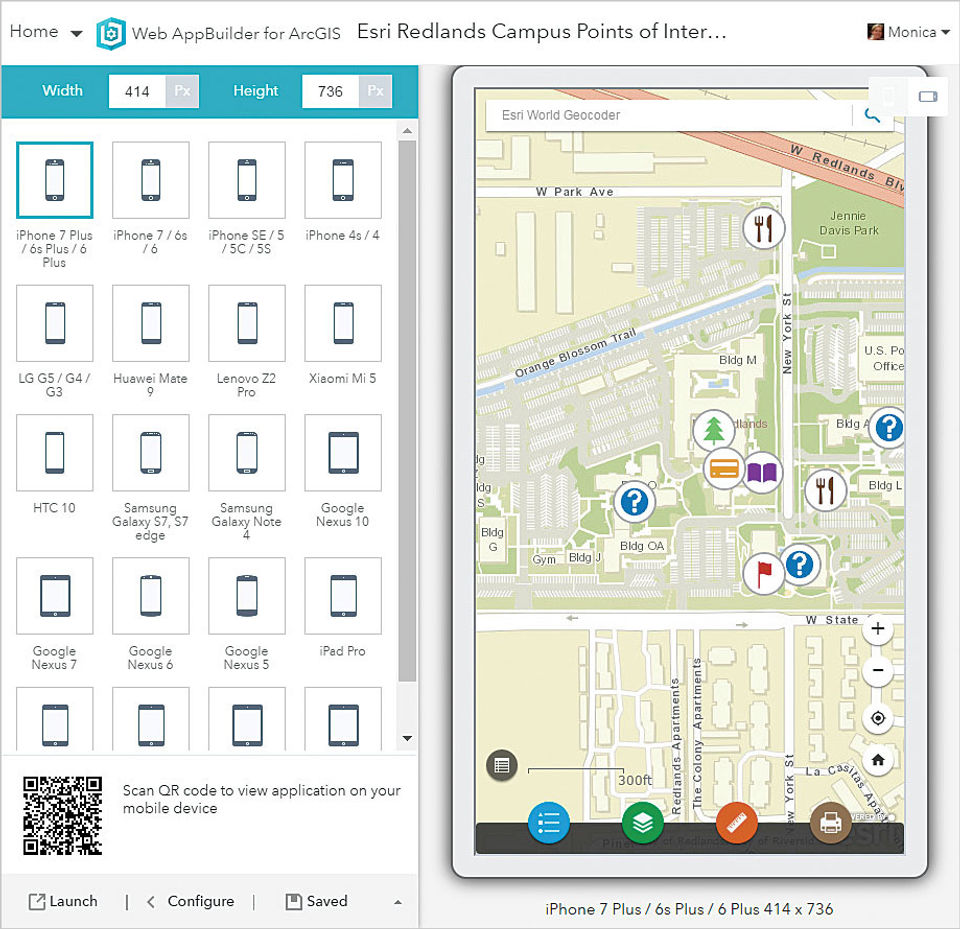The image size is (960, 929).
Task: Choose the Lenovo Z2 Pro device
Action: (x=247, y=323)
